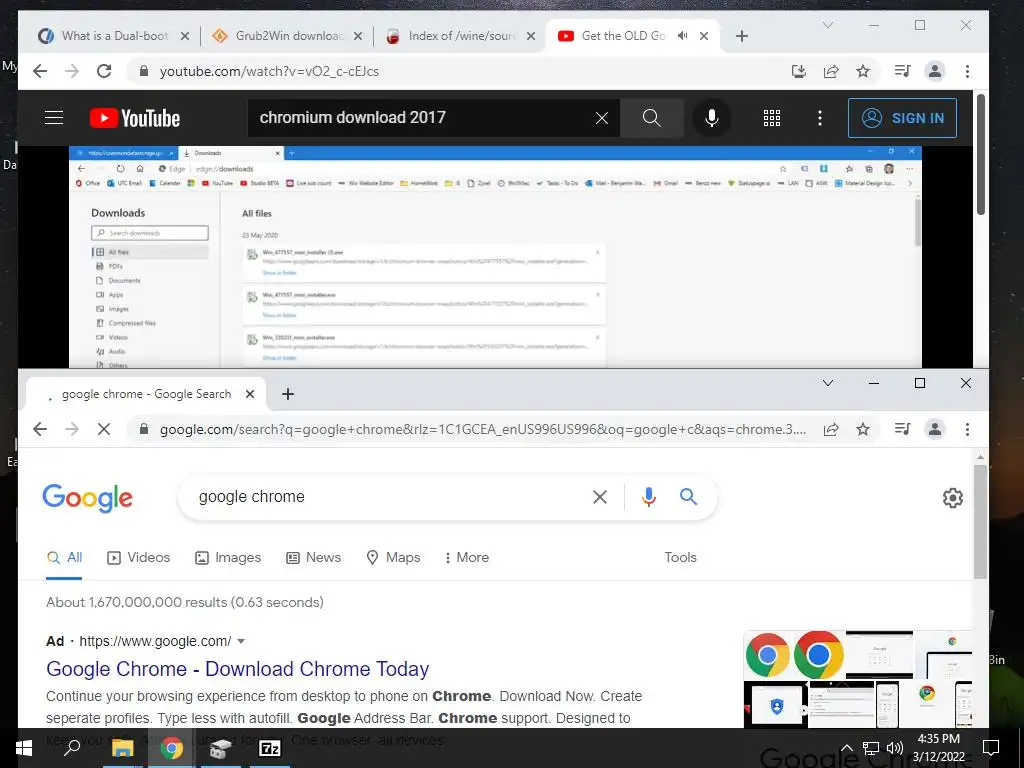Clear the google chrome search query

pyautogui.click(x=600, y=497)
